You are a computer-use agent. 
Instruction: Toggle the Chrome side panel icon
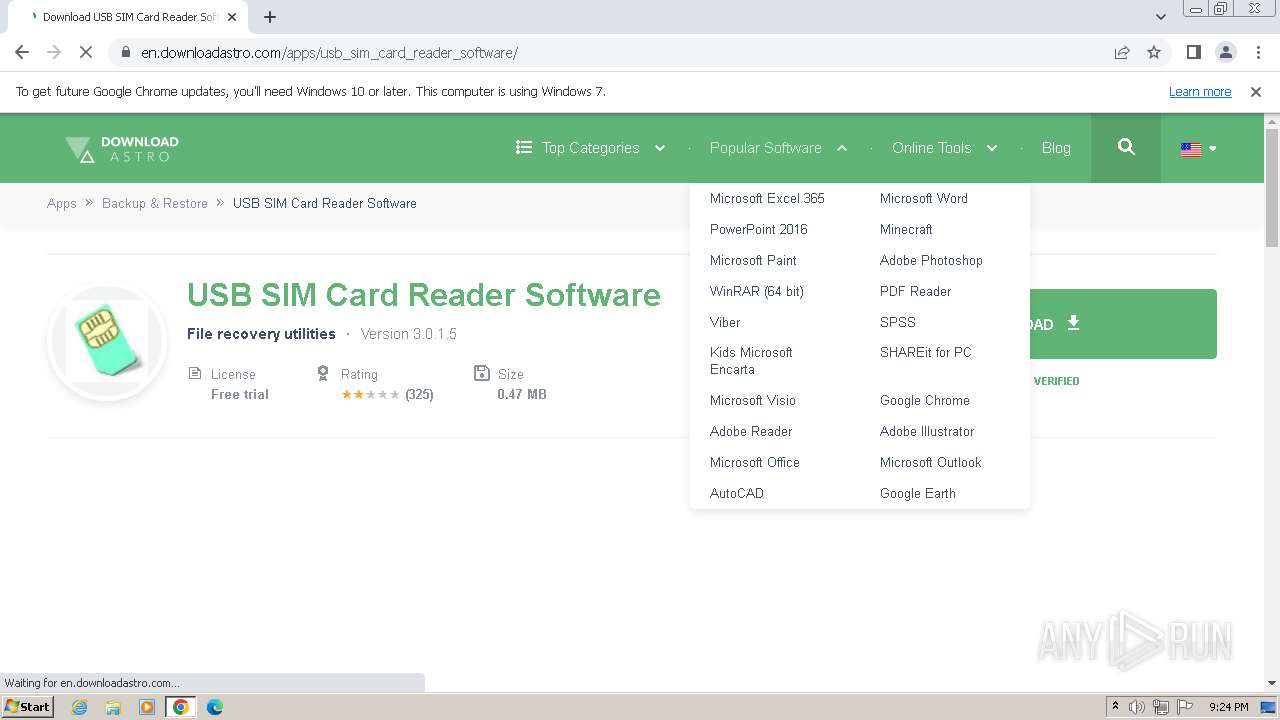pos(1193,52)
